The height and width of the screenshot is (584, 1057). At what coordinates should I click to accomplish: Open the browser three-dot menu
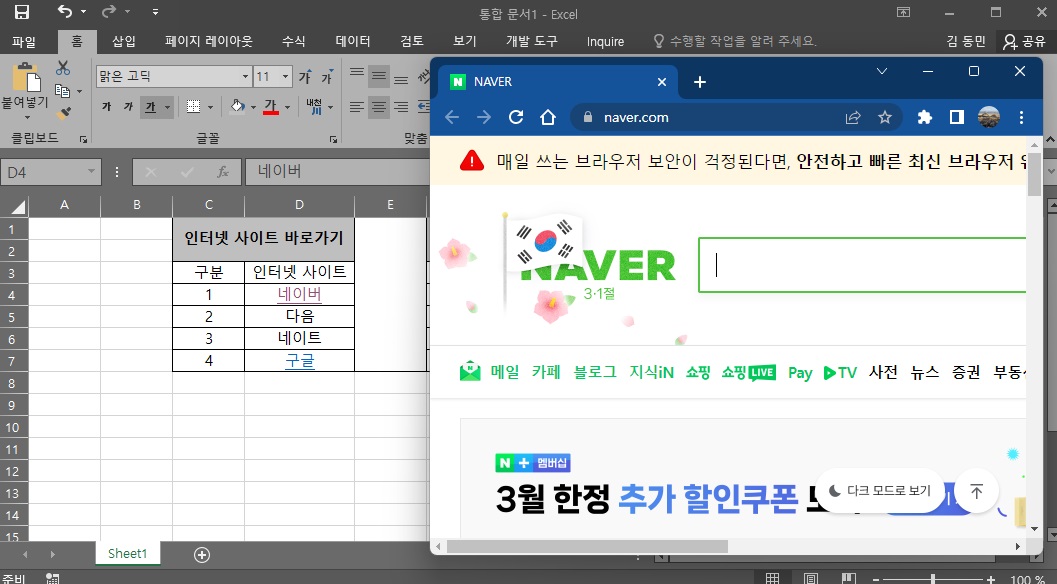click(x=1021, y=117)
